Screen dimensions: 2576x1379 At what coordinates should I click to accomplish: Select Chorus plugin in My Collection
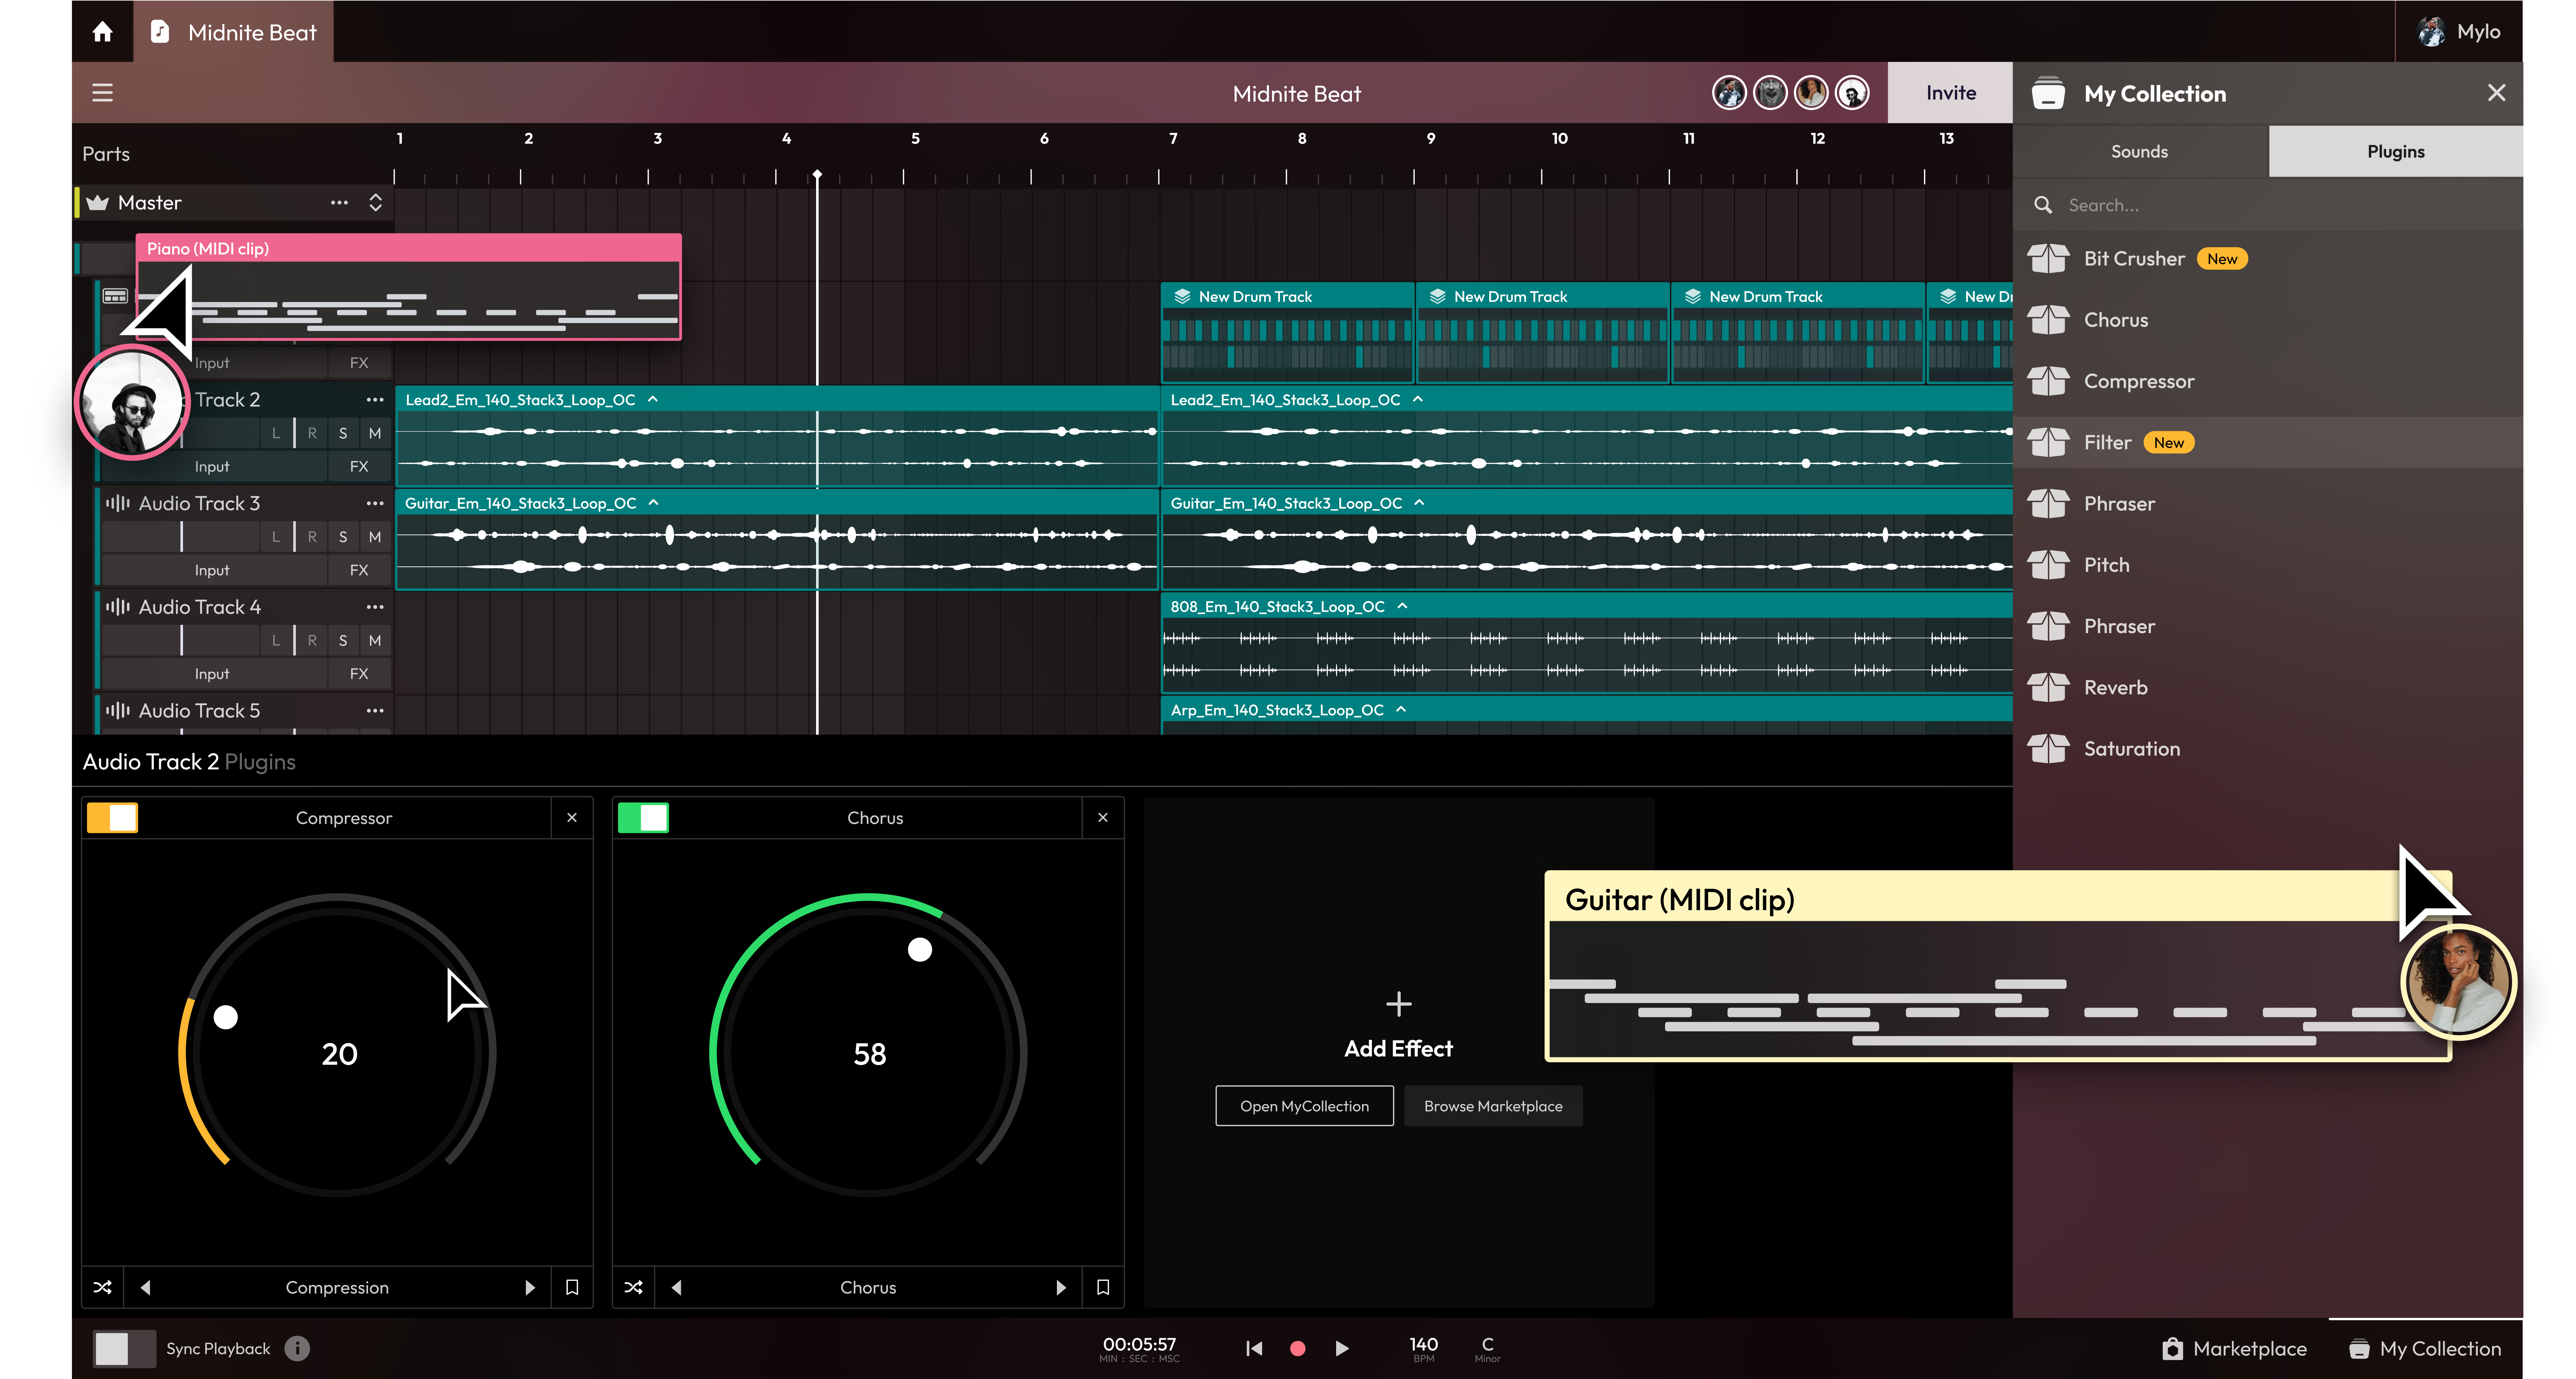click(x=2268, y=320)
